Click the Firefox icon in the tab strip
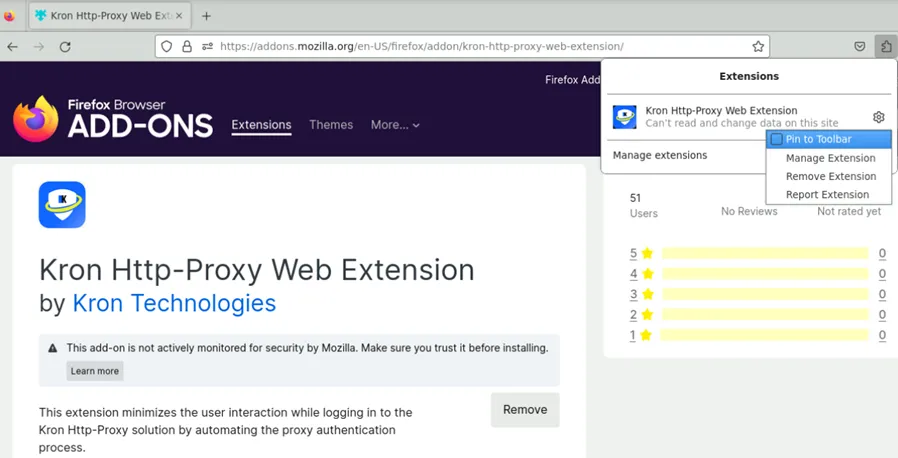This screenshot has height=458, width=898. coord(9,16)
